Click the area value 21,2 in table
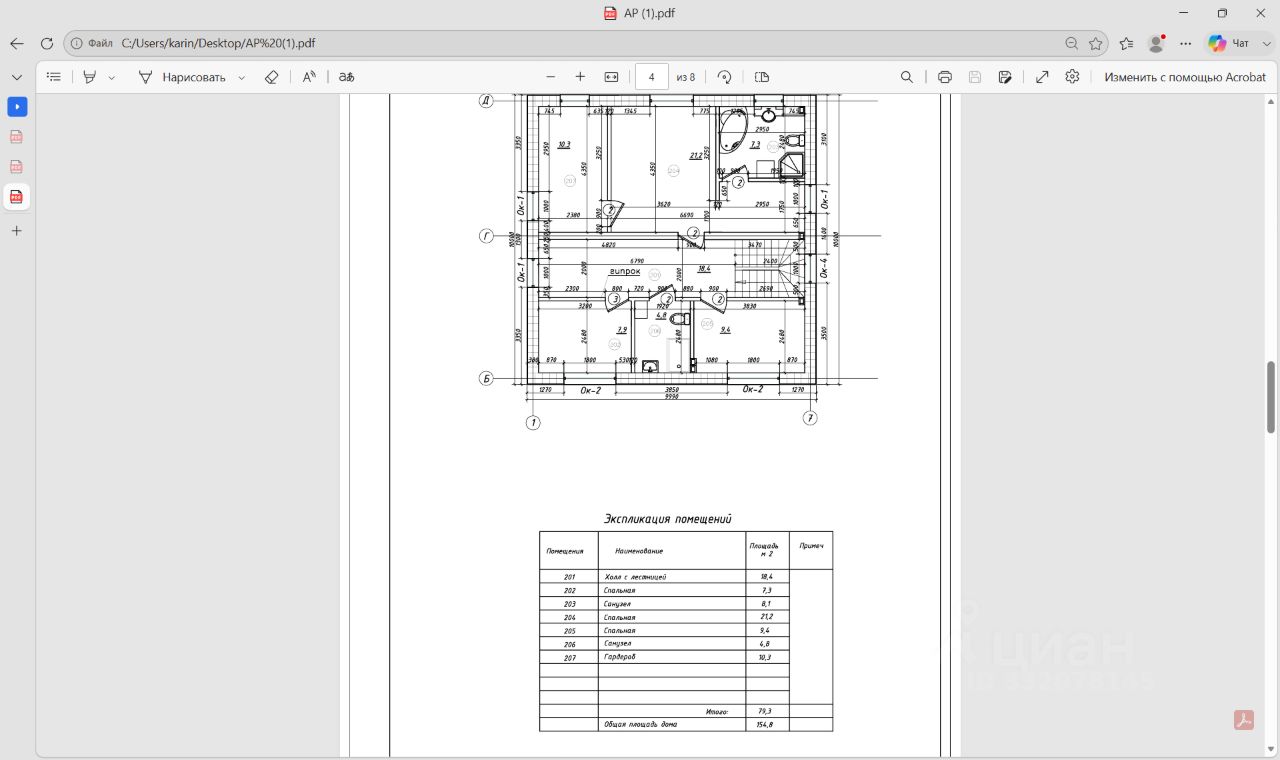 pos(766,617)
